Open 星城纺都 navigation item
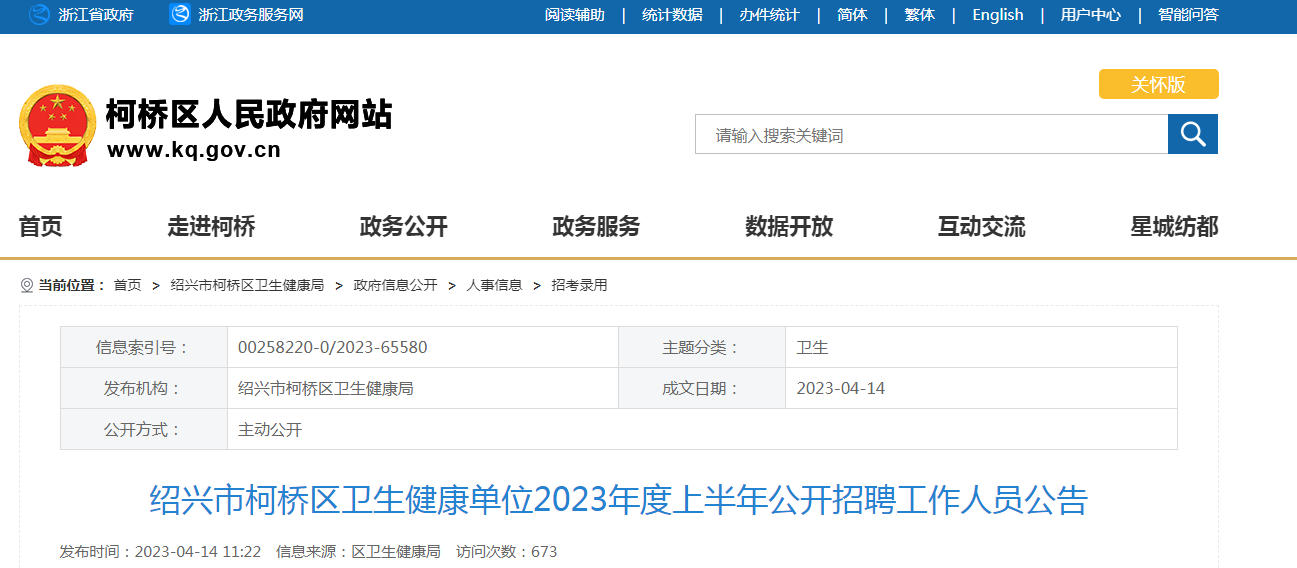The image size is (1297, 568). point(1174,227)
